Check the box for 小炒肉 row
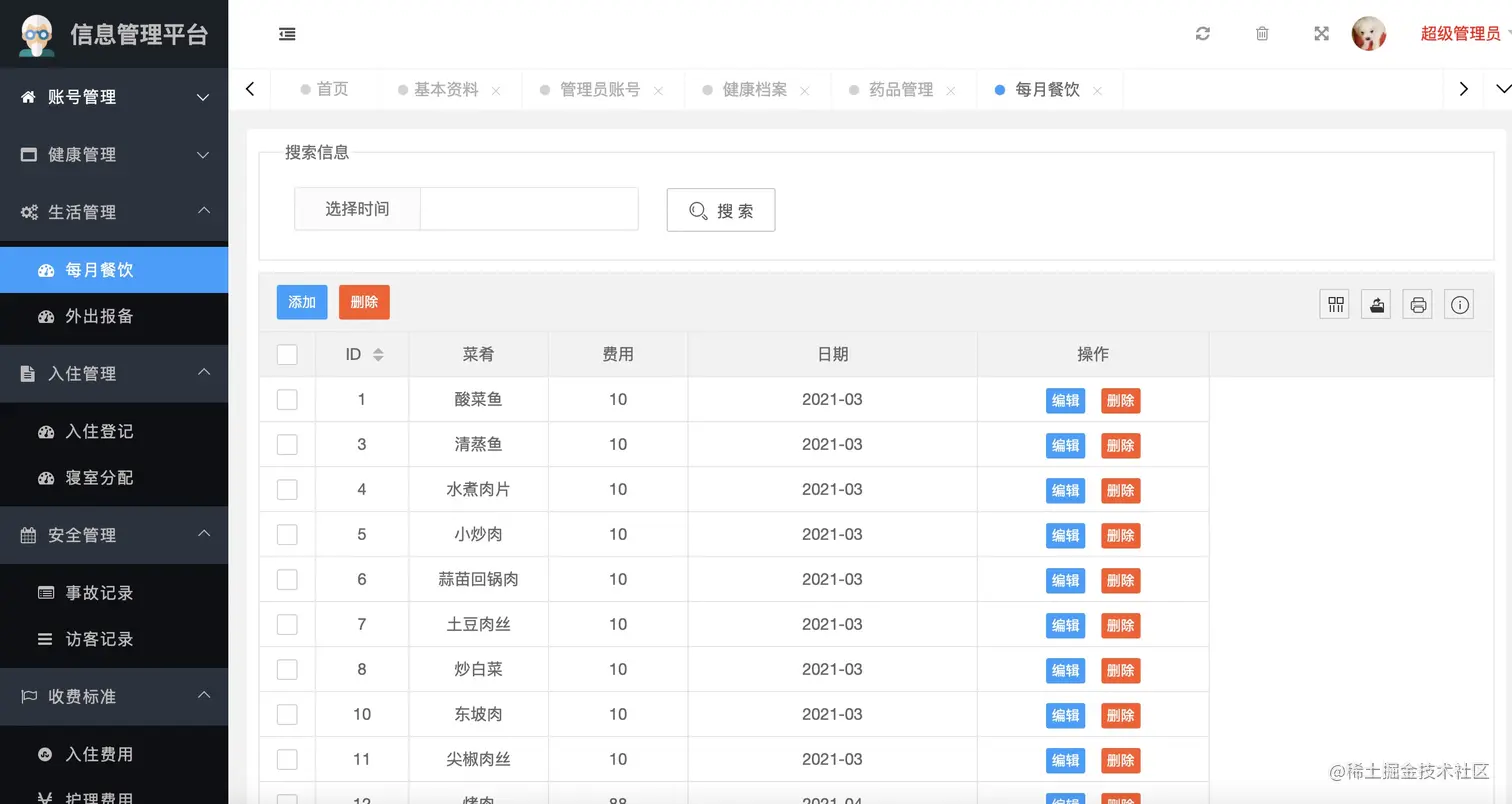Image resolution: width=1512 pixels, height=804 pixels. [287, 535]
